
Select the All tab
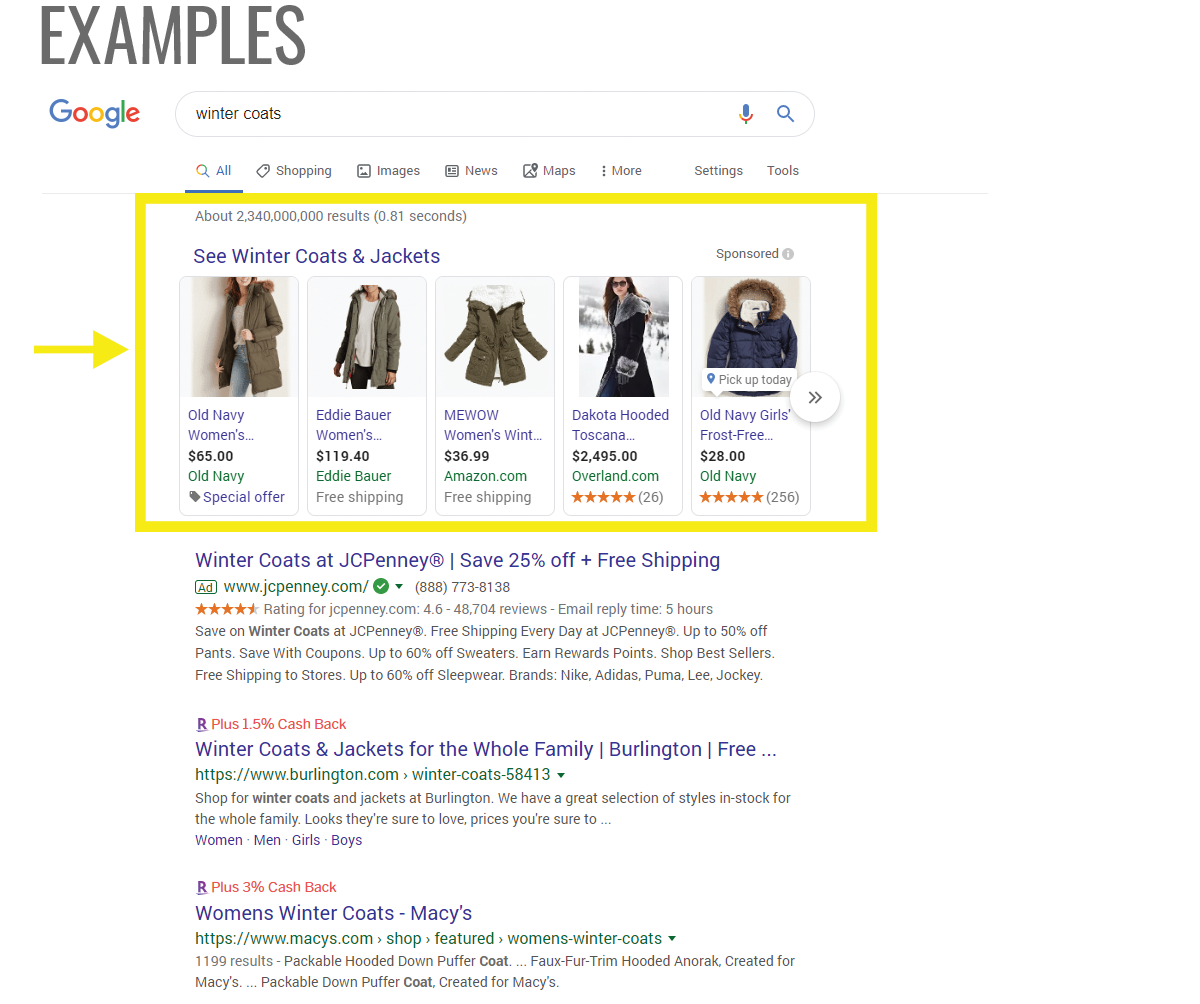click(214, 171)
